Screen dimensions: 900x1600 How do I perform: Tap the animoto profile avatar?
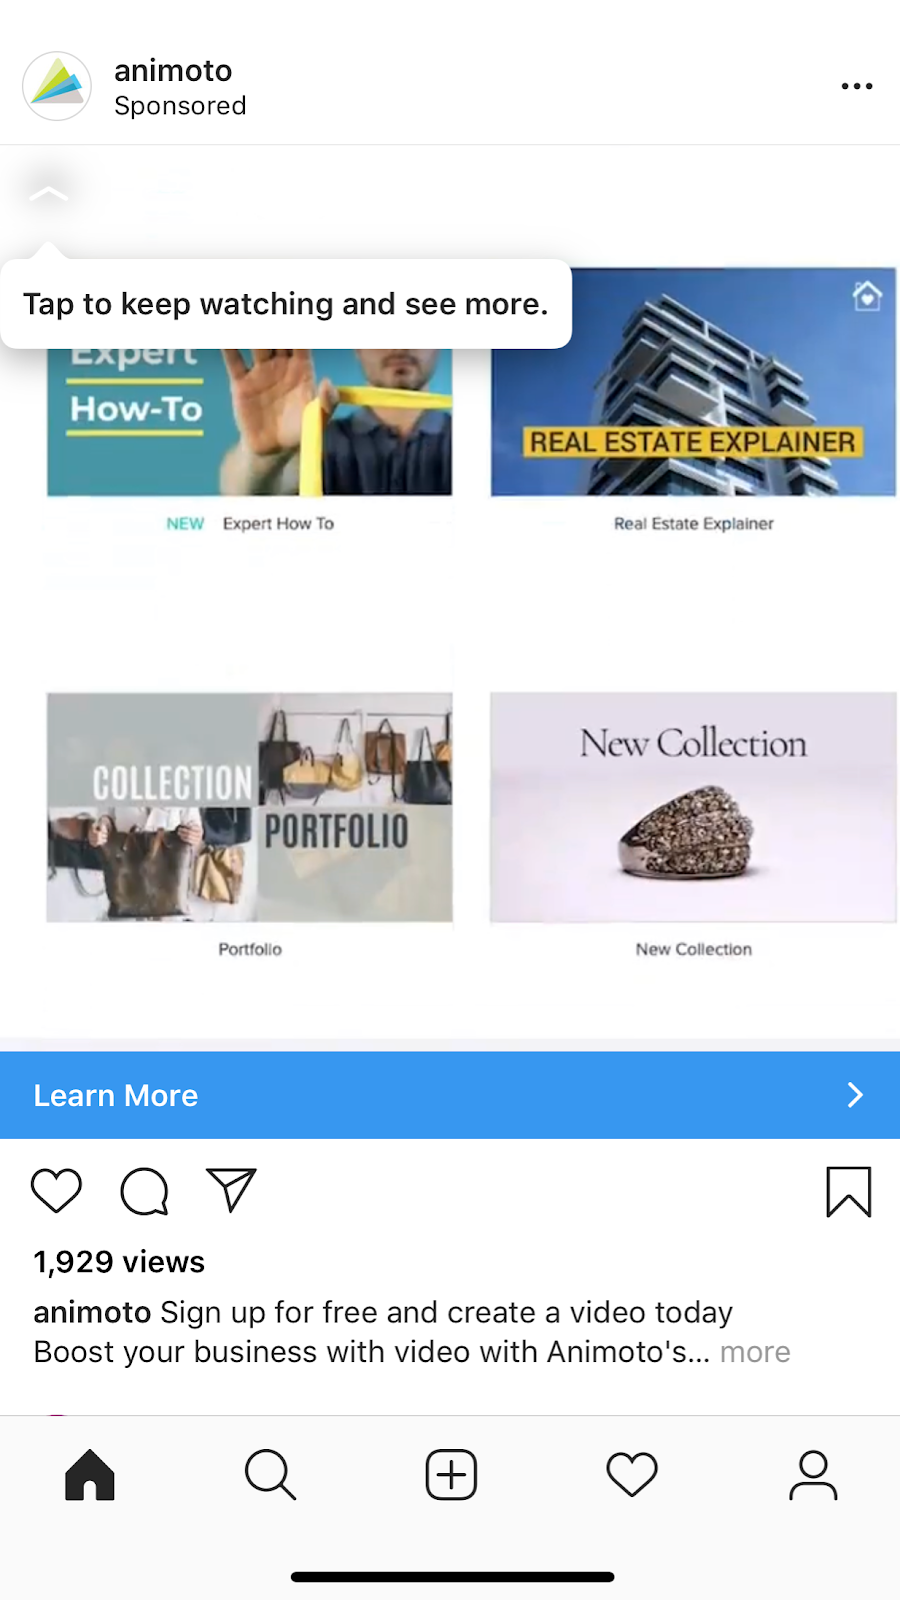57,86
